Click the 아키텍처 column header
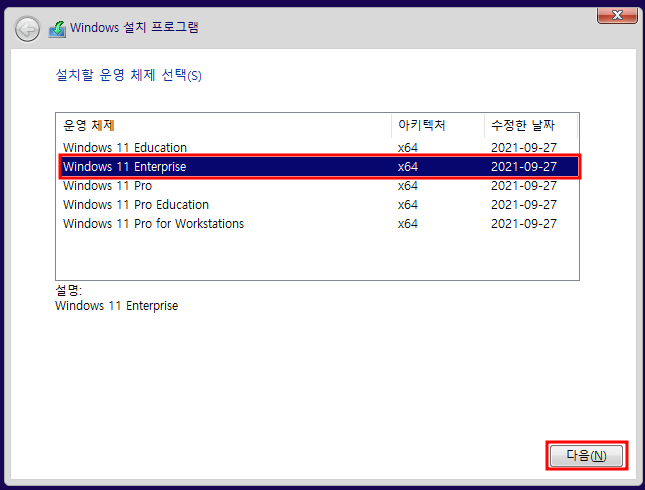Screen dimensions: 645x490 click(x=438, y=125)
